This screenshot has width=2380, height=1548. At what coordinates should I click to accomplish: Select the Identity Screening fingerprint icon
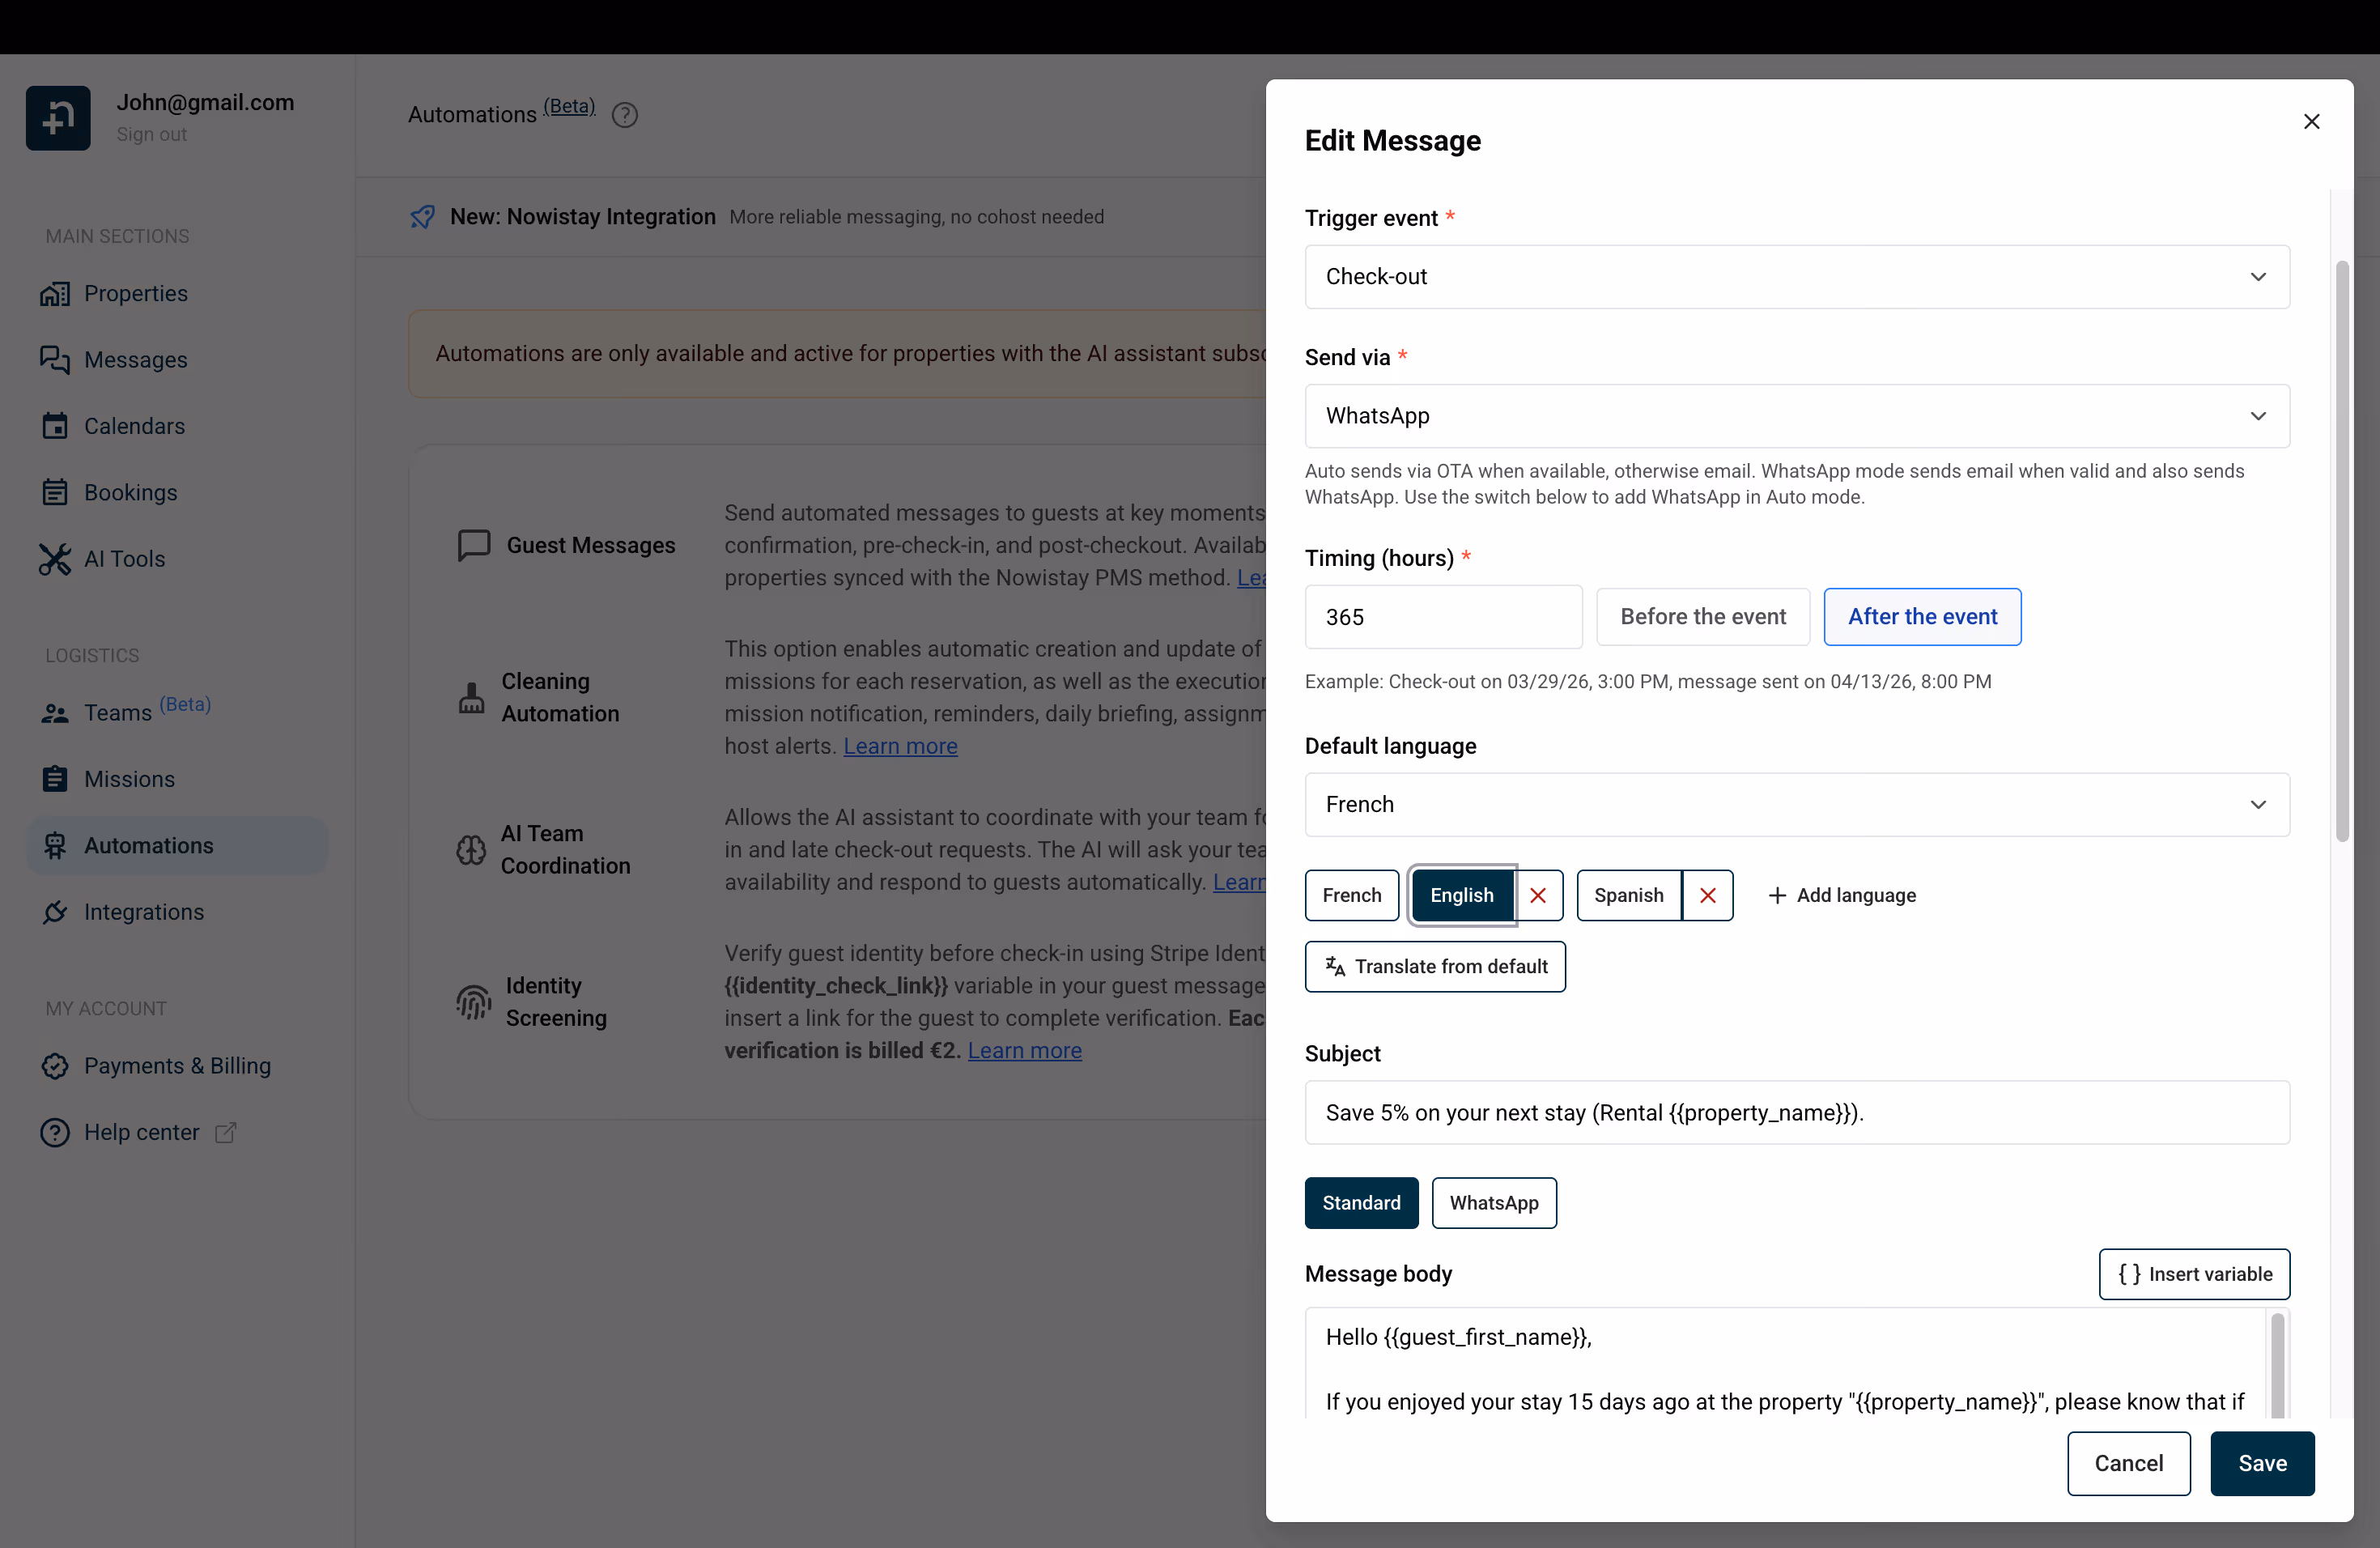tap(472, 1002)
